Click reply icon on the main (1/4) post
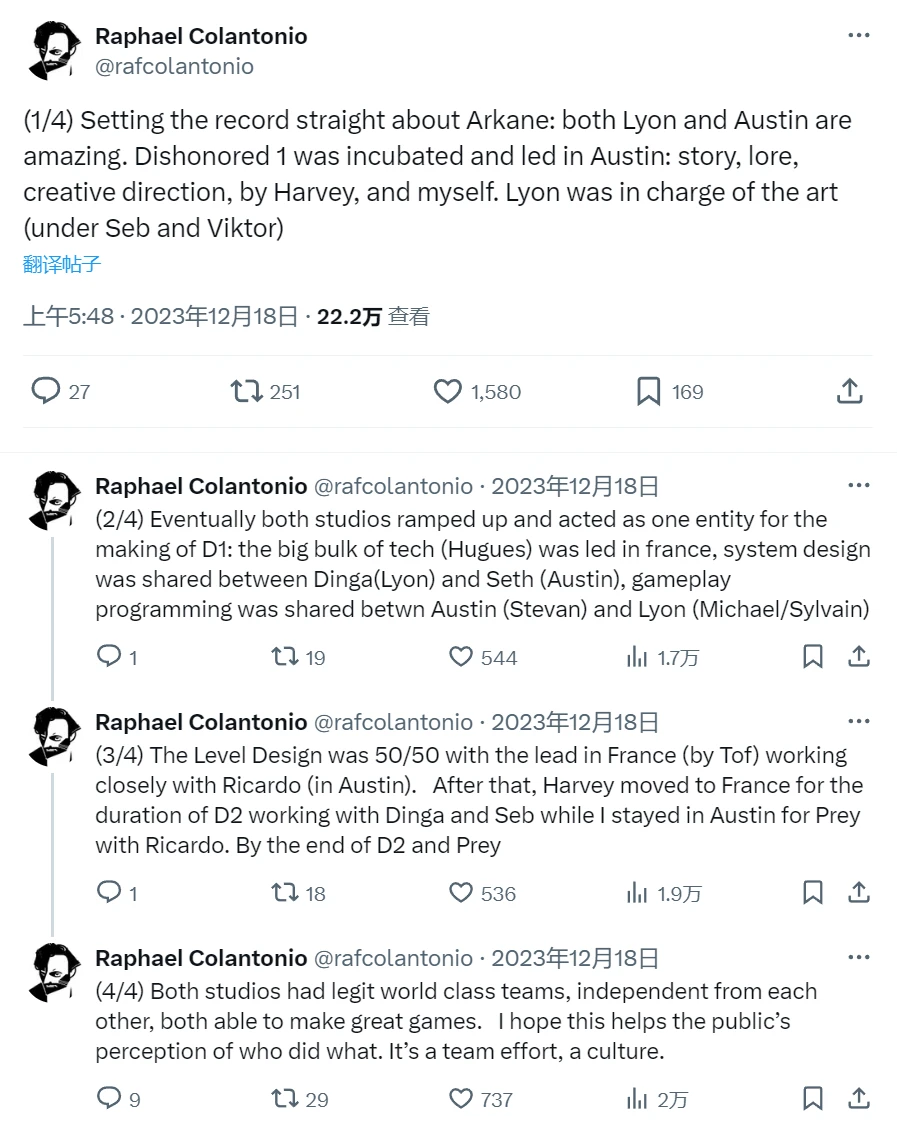Viewport: 897px width, 1131px height. pos(46,391)
